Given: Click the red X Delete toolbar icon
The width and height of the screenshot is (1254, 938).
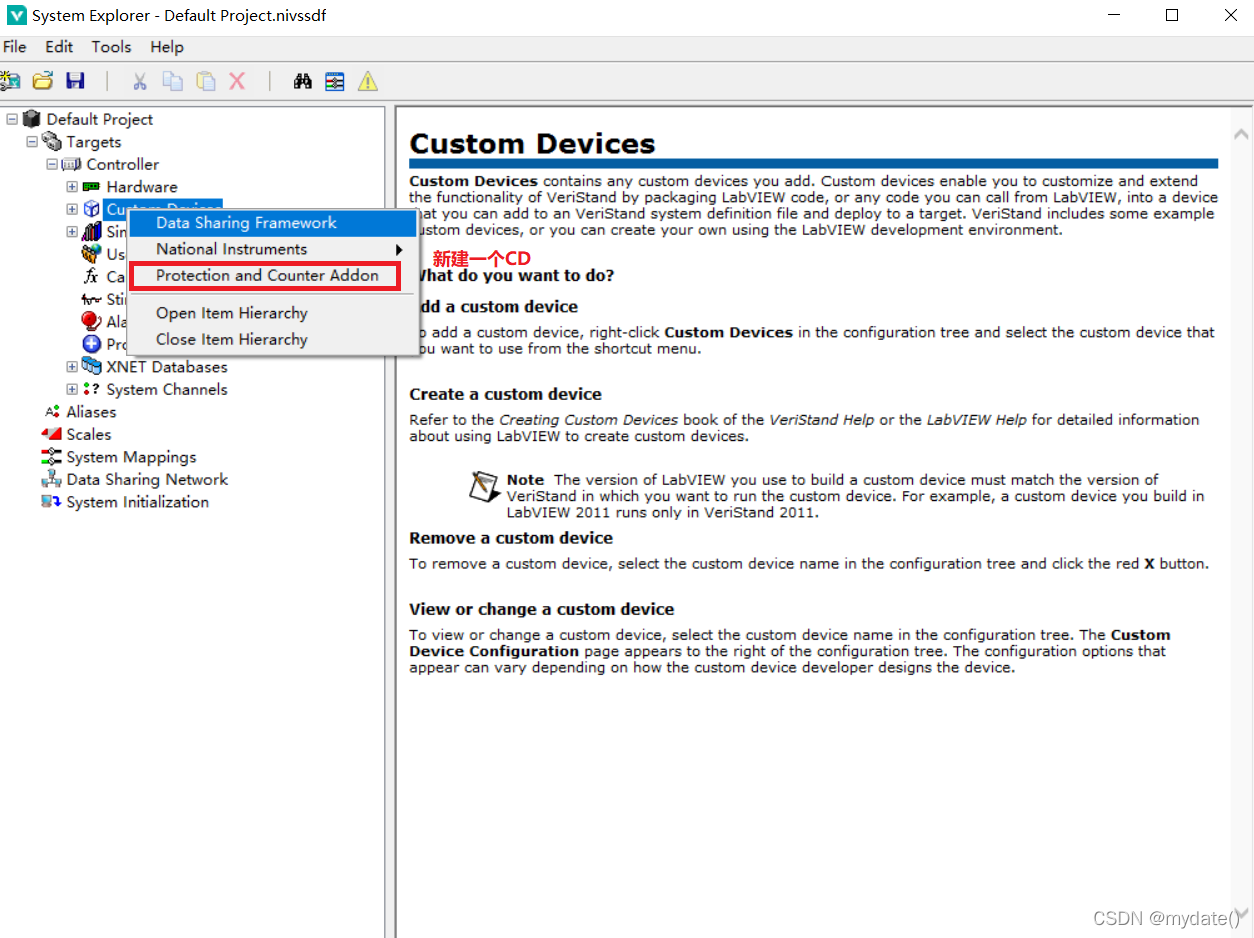Looking at the screenshot, I should tap(237, 81).
